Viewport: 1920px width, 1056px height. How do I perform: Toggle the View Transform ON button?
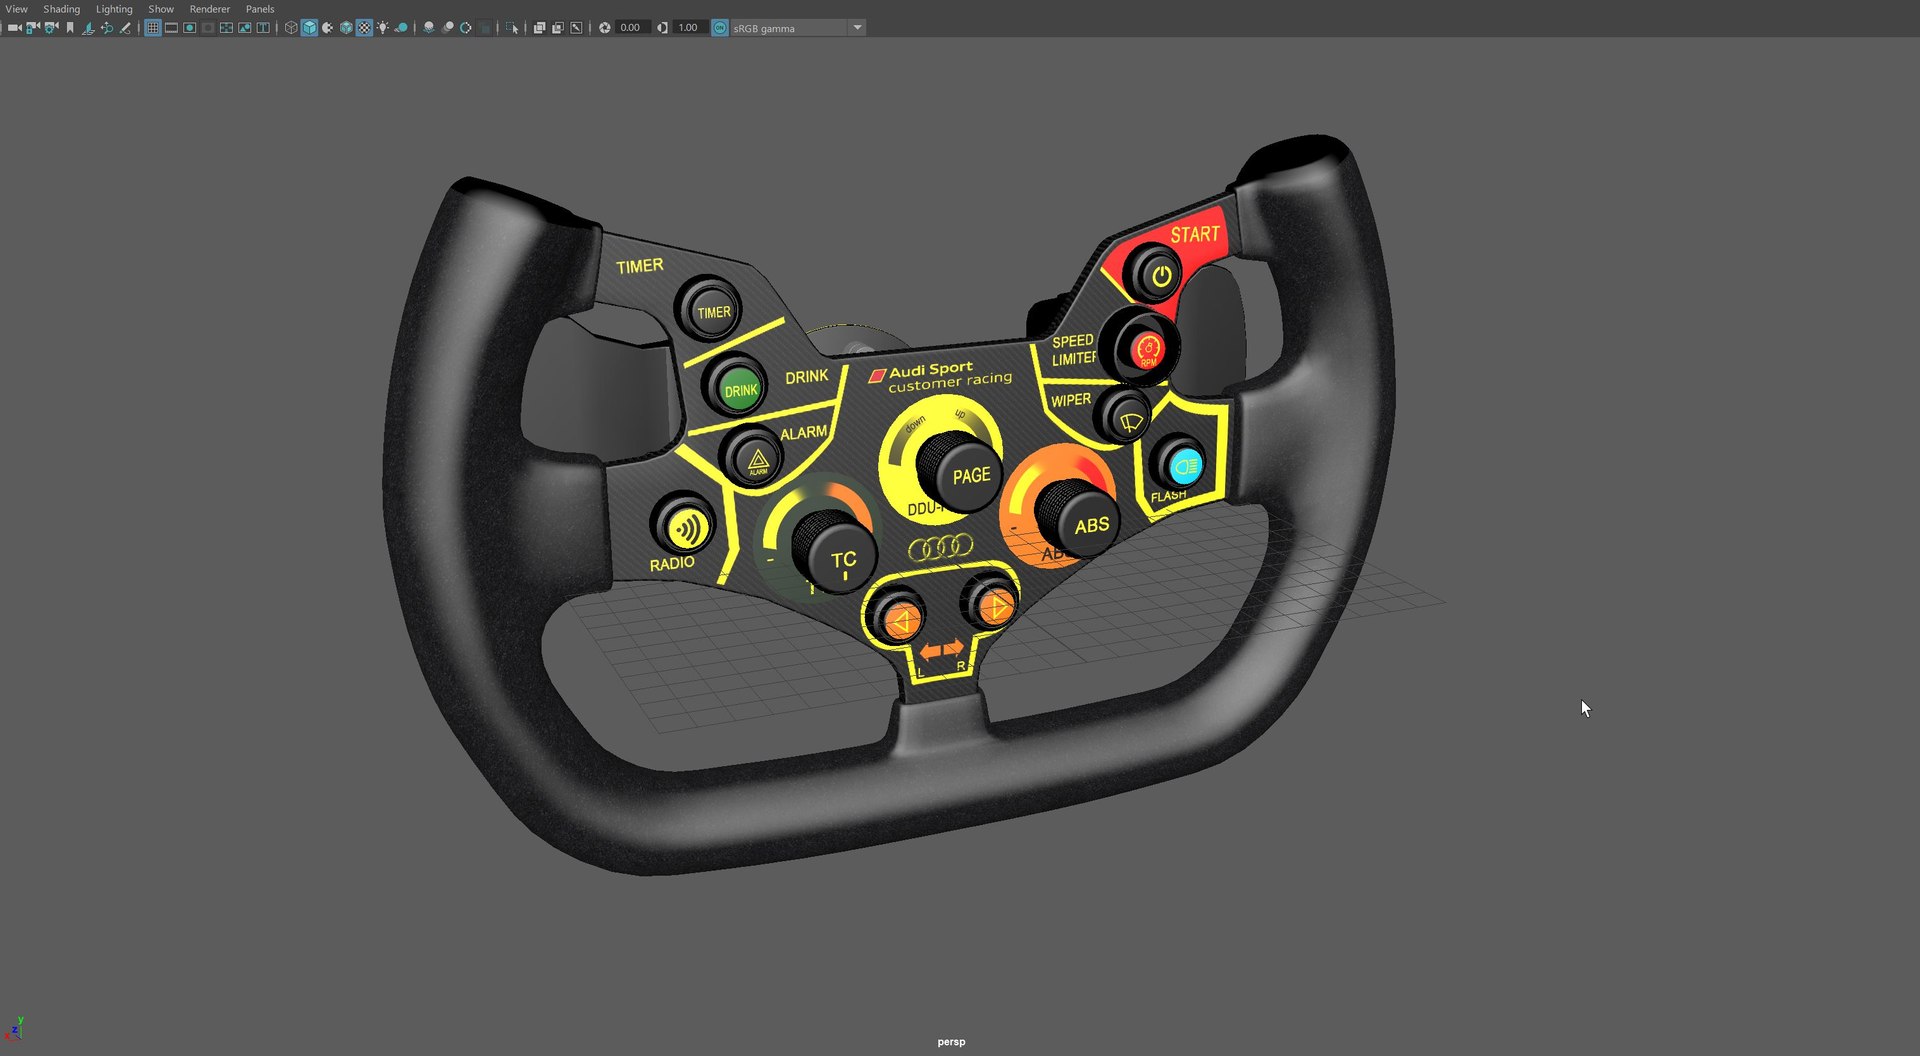coord(720,28)
